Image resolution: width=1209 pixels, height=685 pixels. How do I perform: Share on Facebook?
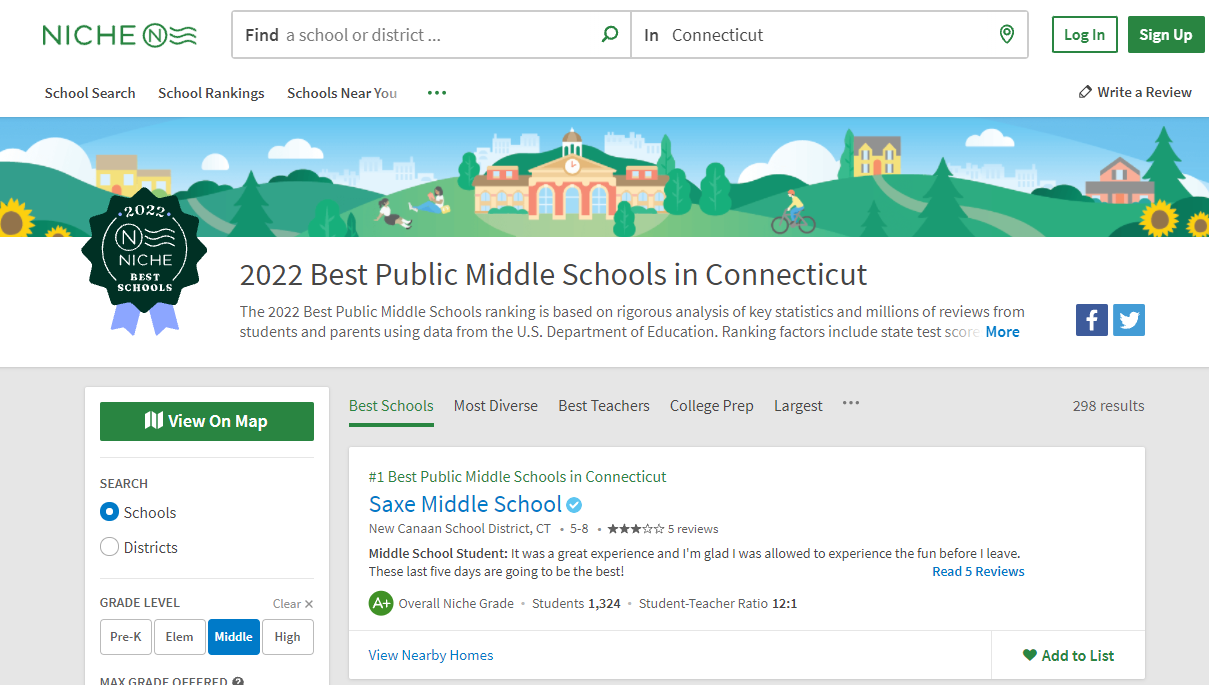(1092, 320)
